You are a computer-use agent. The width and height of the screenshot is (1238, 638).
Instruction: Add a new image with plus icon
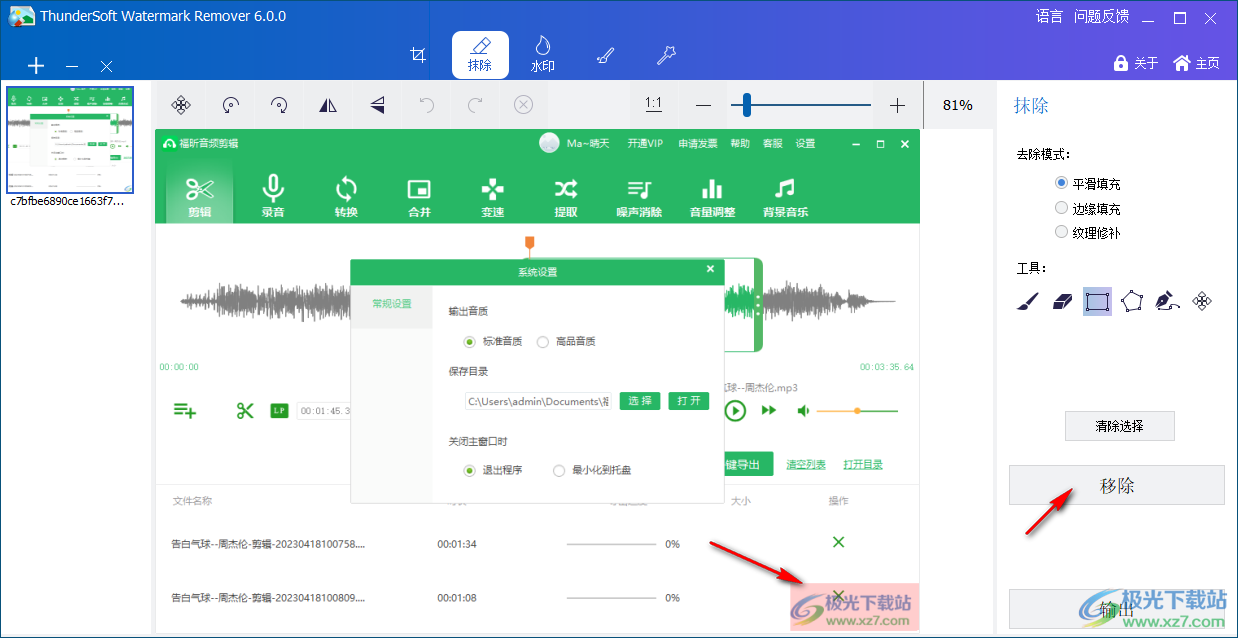[x=36, y=66]
